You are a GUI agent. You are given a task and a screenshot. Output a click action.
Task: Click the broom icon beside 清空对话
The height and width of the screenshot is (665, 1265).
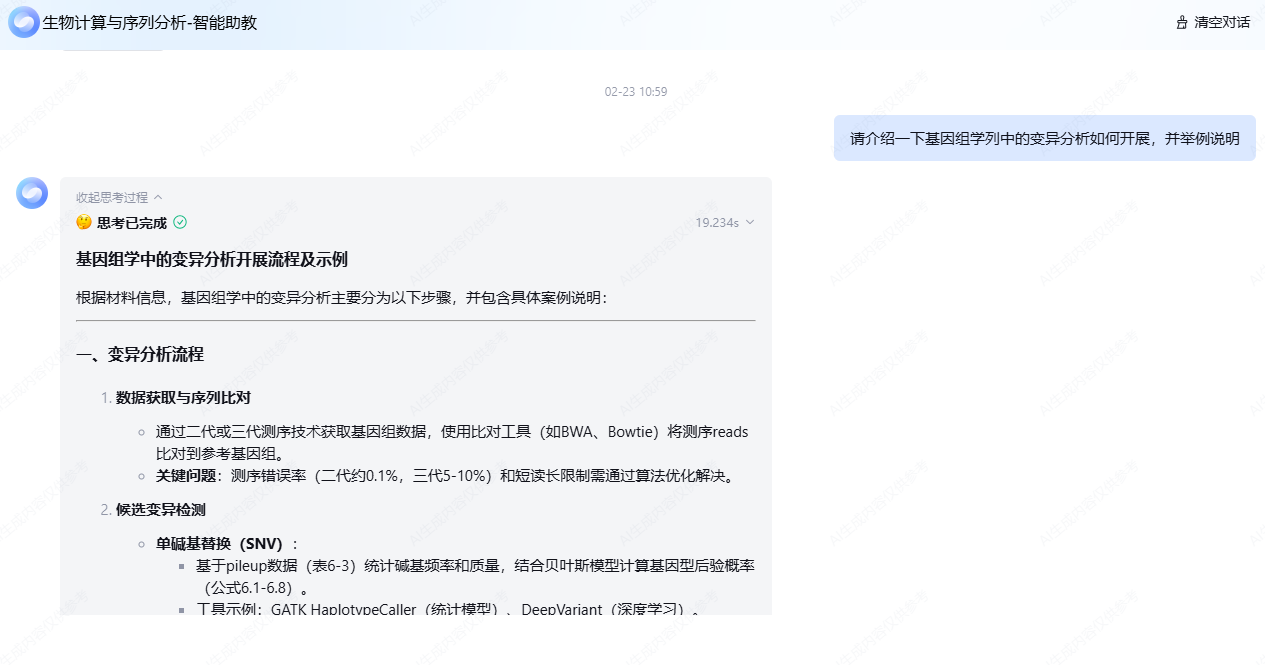1182,22
